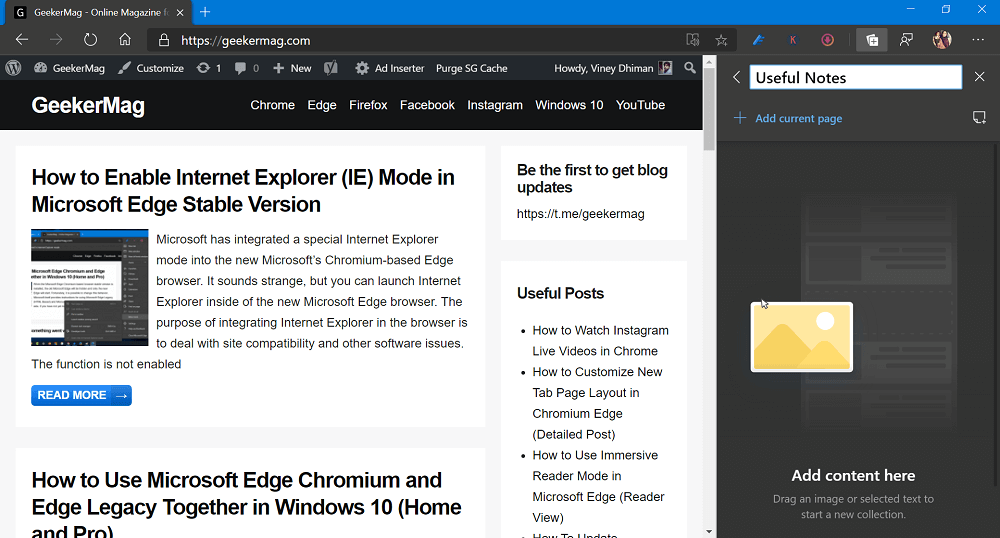Image resolution: width=1000 pixels, height=538 pixels.
Task: Open immersive reader icon in address bar
Action: [x=693, y=40]
